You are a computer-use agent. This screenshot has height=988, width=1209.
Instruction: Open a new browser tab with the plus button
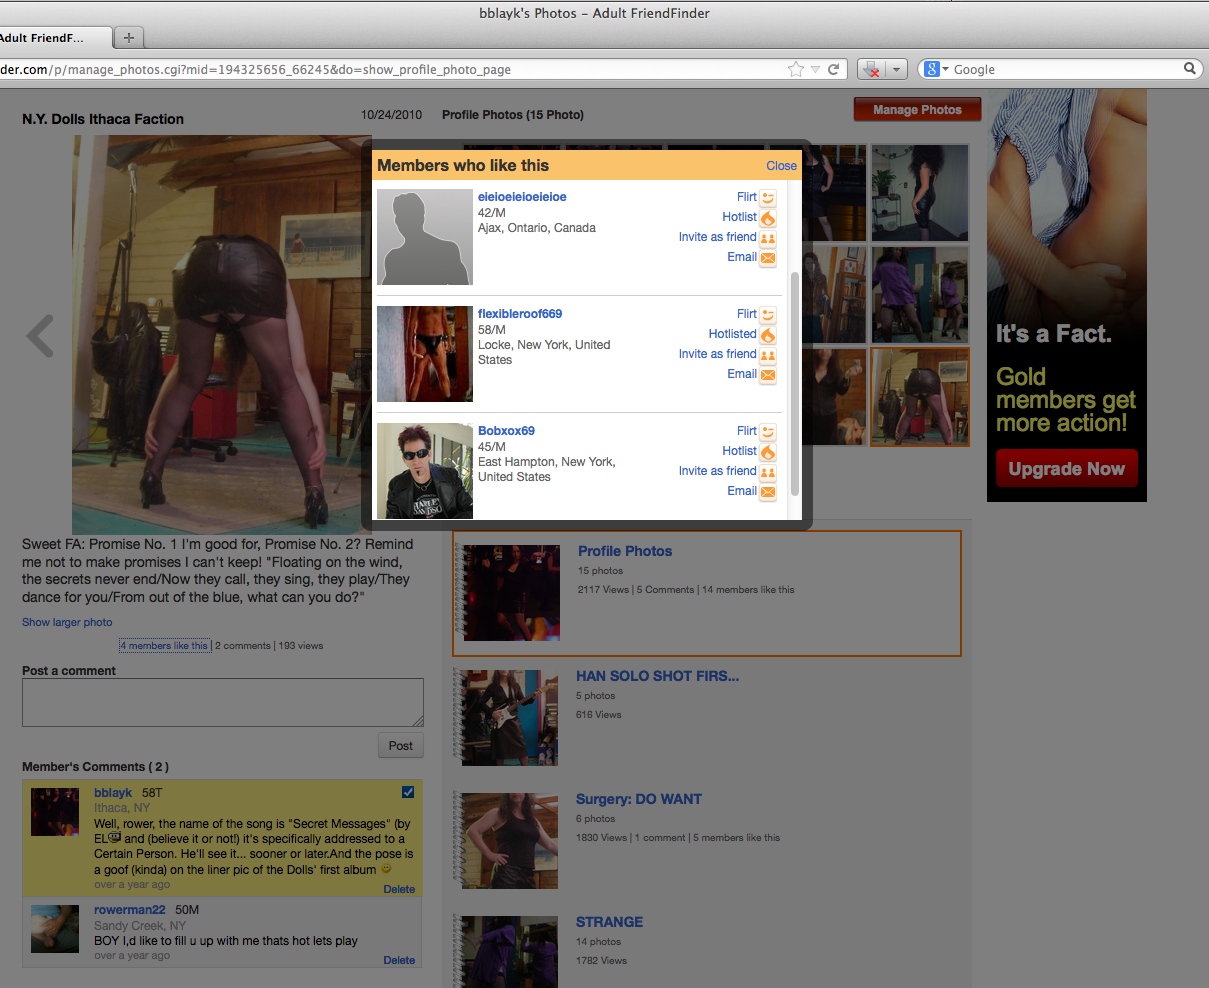[128, 37]
